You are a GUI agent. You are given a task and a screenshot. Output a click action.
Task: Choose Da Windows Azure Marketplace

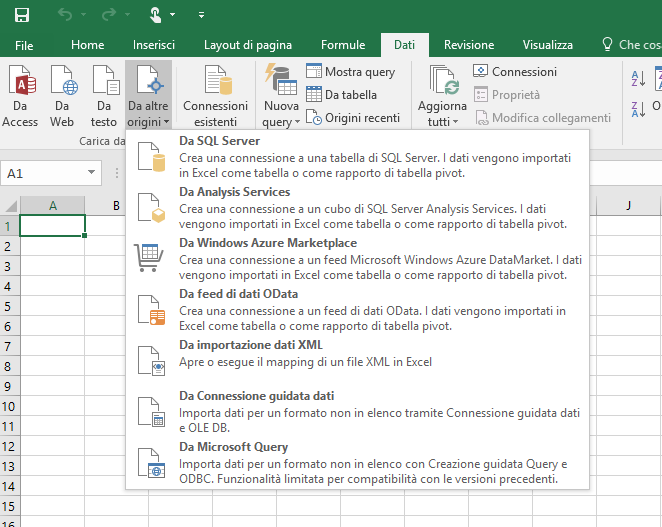pyautogui.click(x=357, y=258)
